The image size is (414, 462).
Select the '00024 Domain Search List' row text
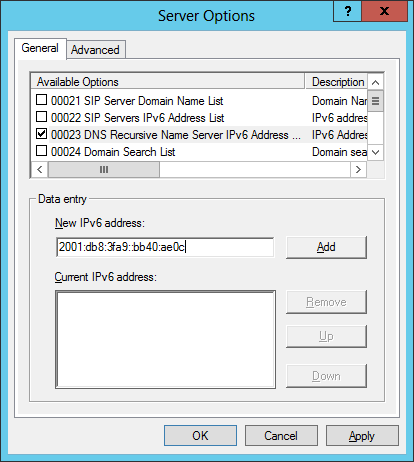[x=113, y=152]
